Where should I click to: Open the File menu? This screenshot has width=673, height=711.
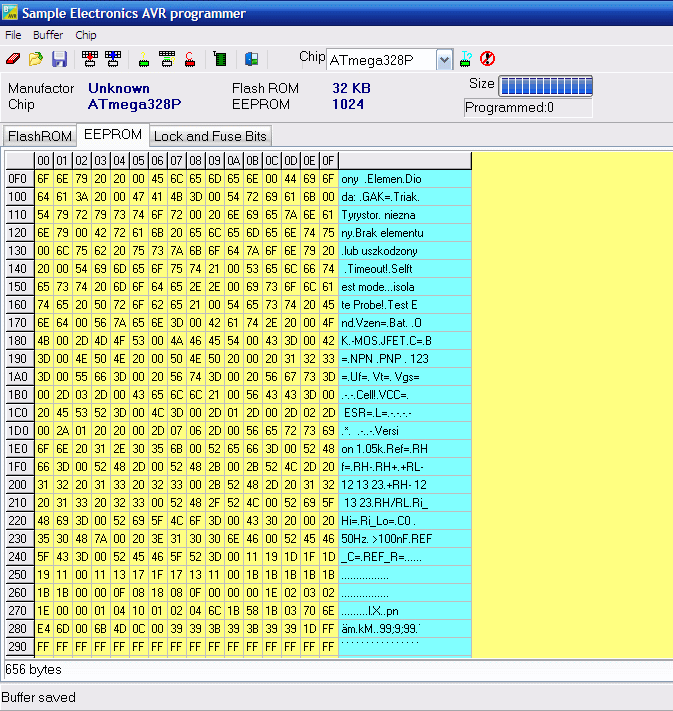pos(13,35)
